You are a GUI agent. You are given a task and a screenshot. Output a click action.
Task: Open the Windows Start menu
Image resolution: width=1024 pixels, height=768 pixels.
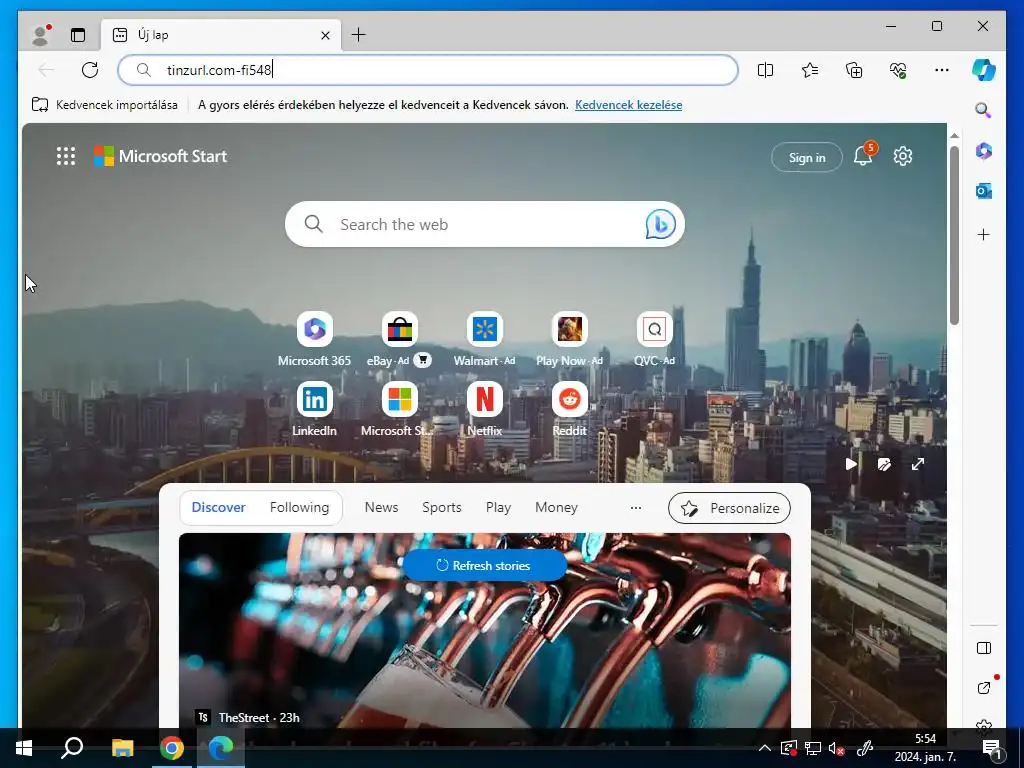(x=24, y=748)
